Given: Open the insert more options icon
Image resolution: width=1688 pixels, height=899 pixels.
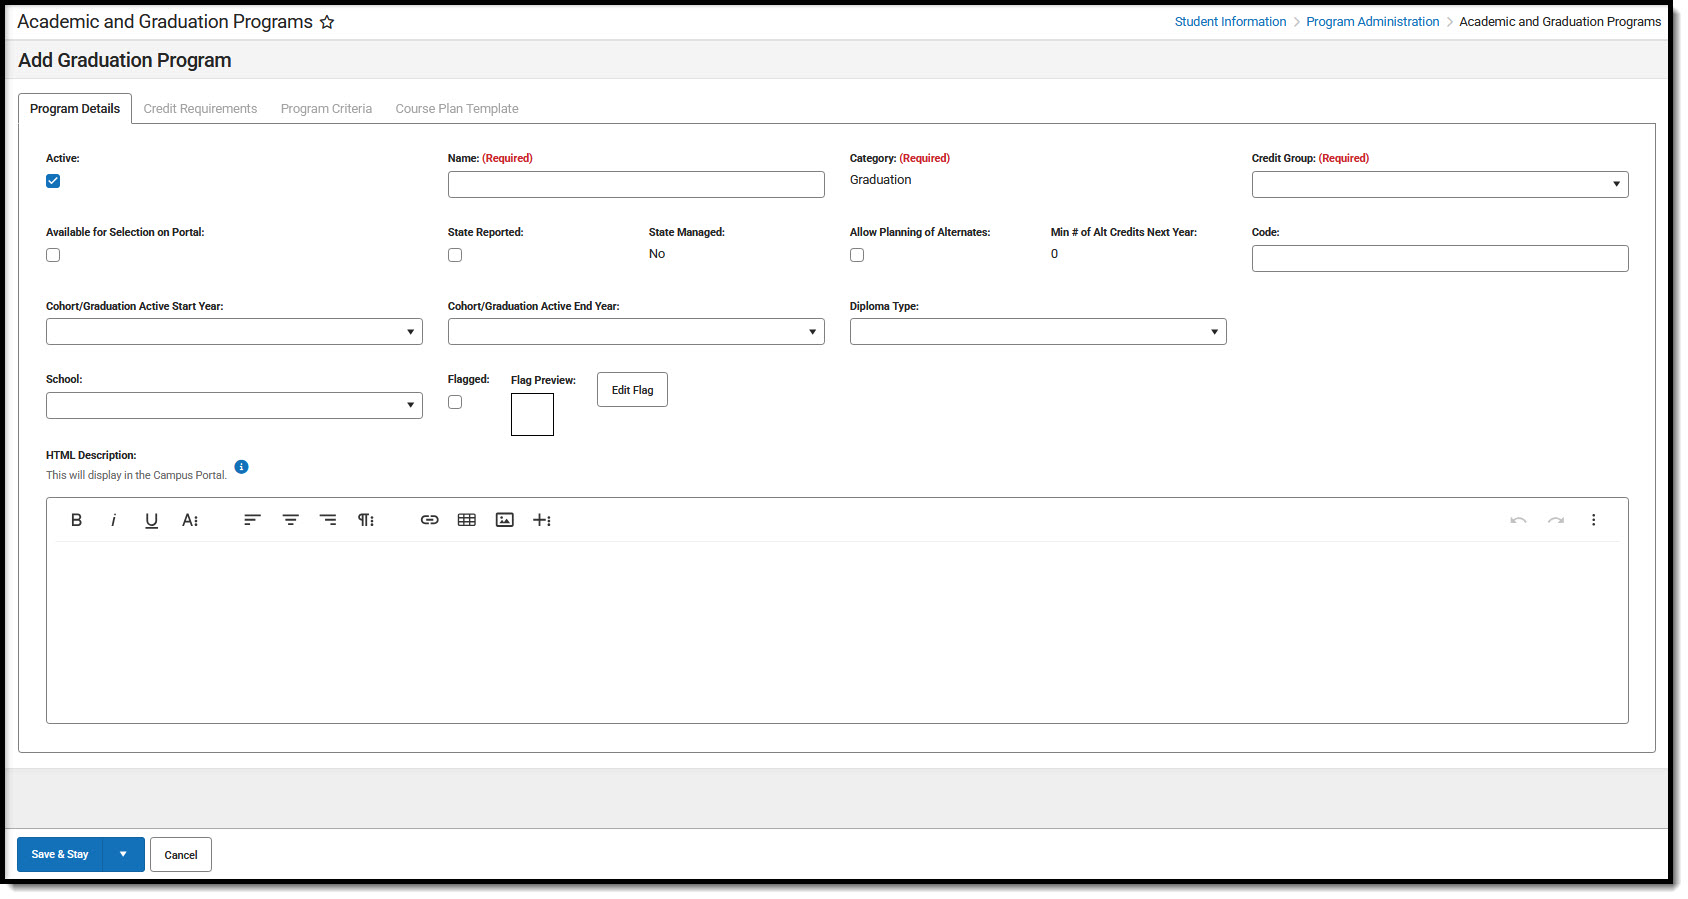Looking at the screenshot, I should [542, 520].
